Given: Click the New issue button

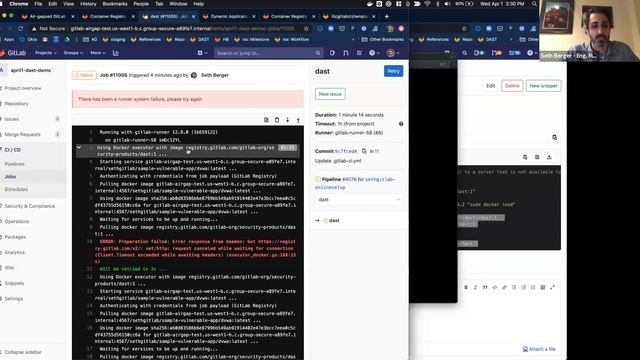Looking at the screenshot, I should (330, 94).
